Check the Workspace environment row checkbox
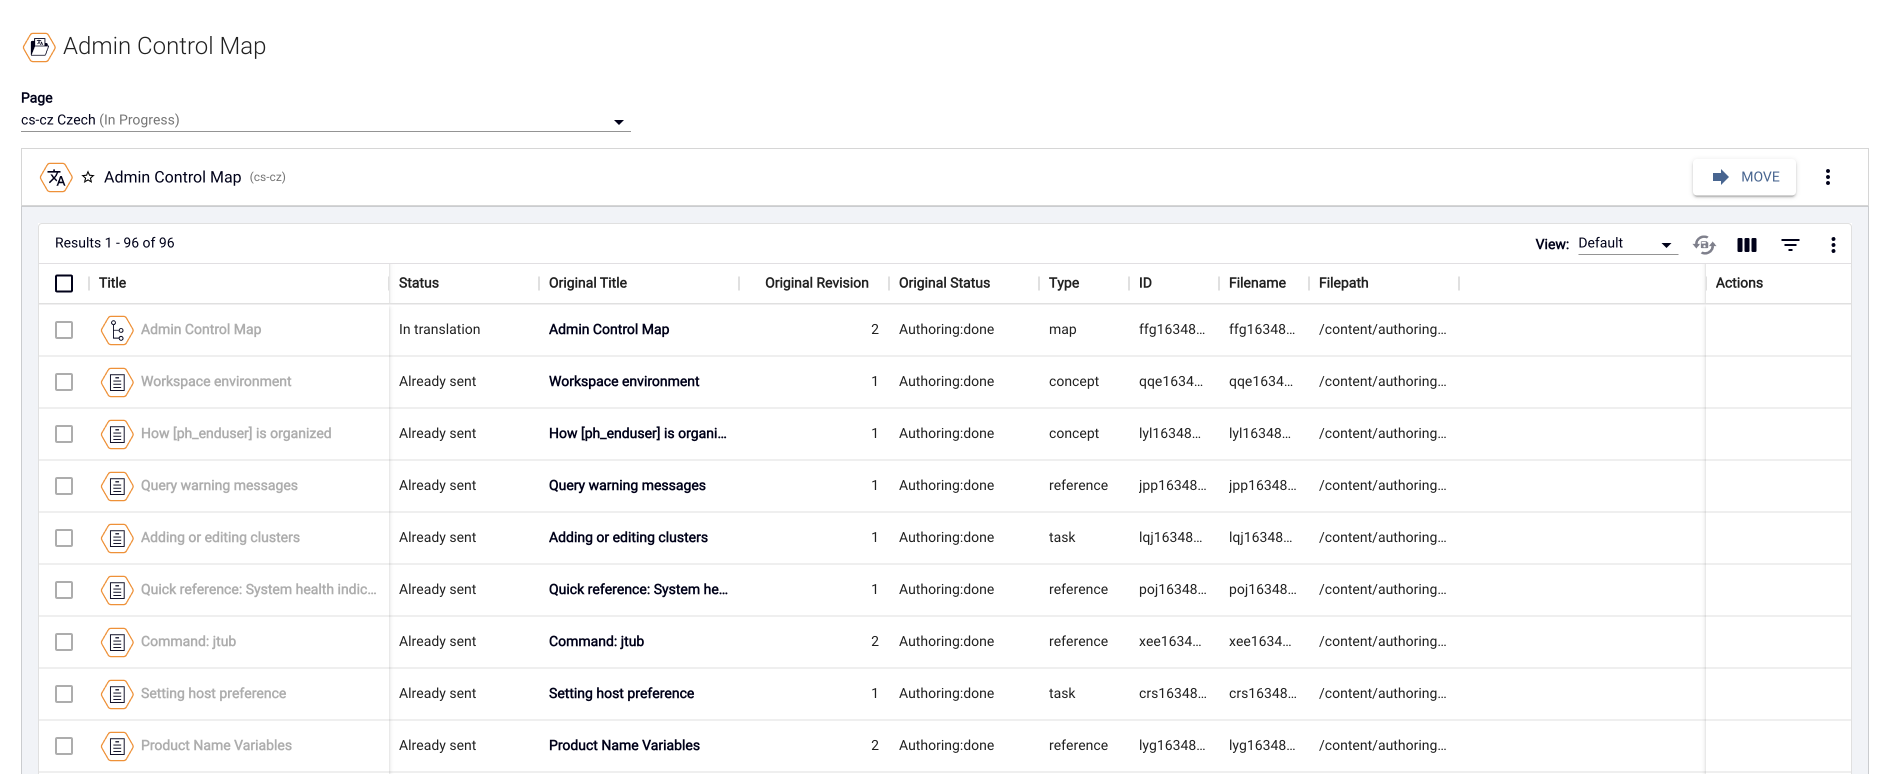Image resolution: width=1891 pixels, height=774 pixels. (x=64, y=382)
